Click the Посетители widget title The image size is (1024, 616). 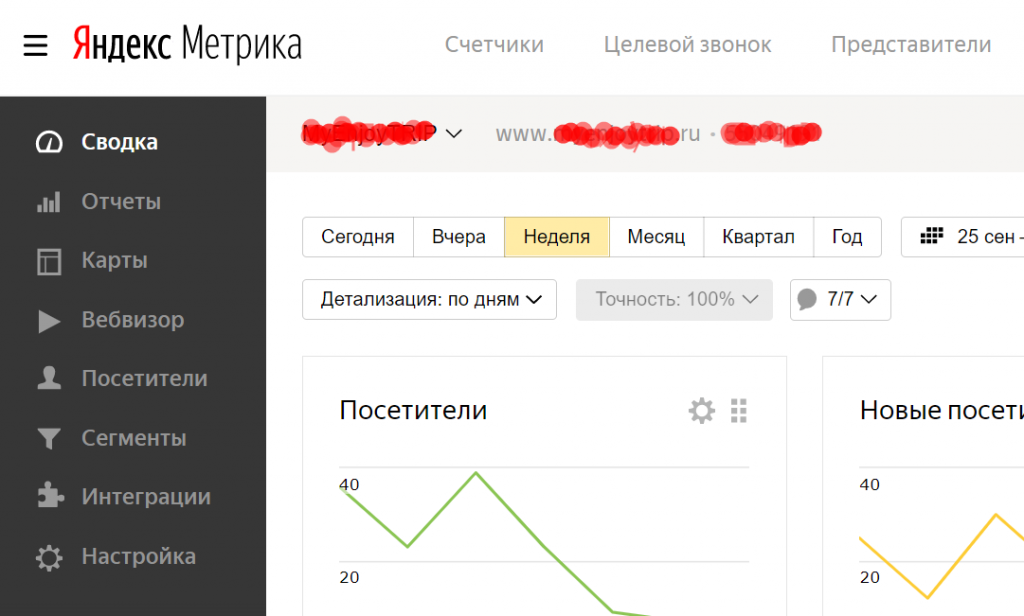pos(413,410)
